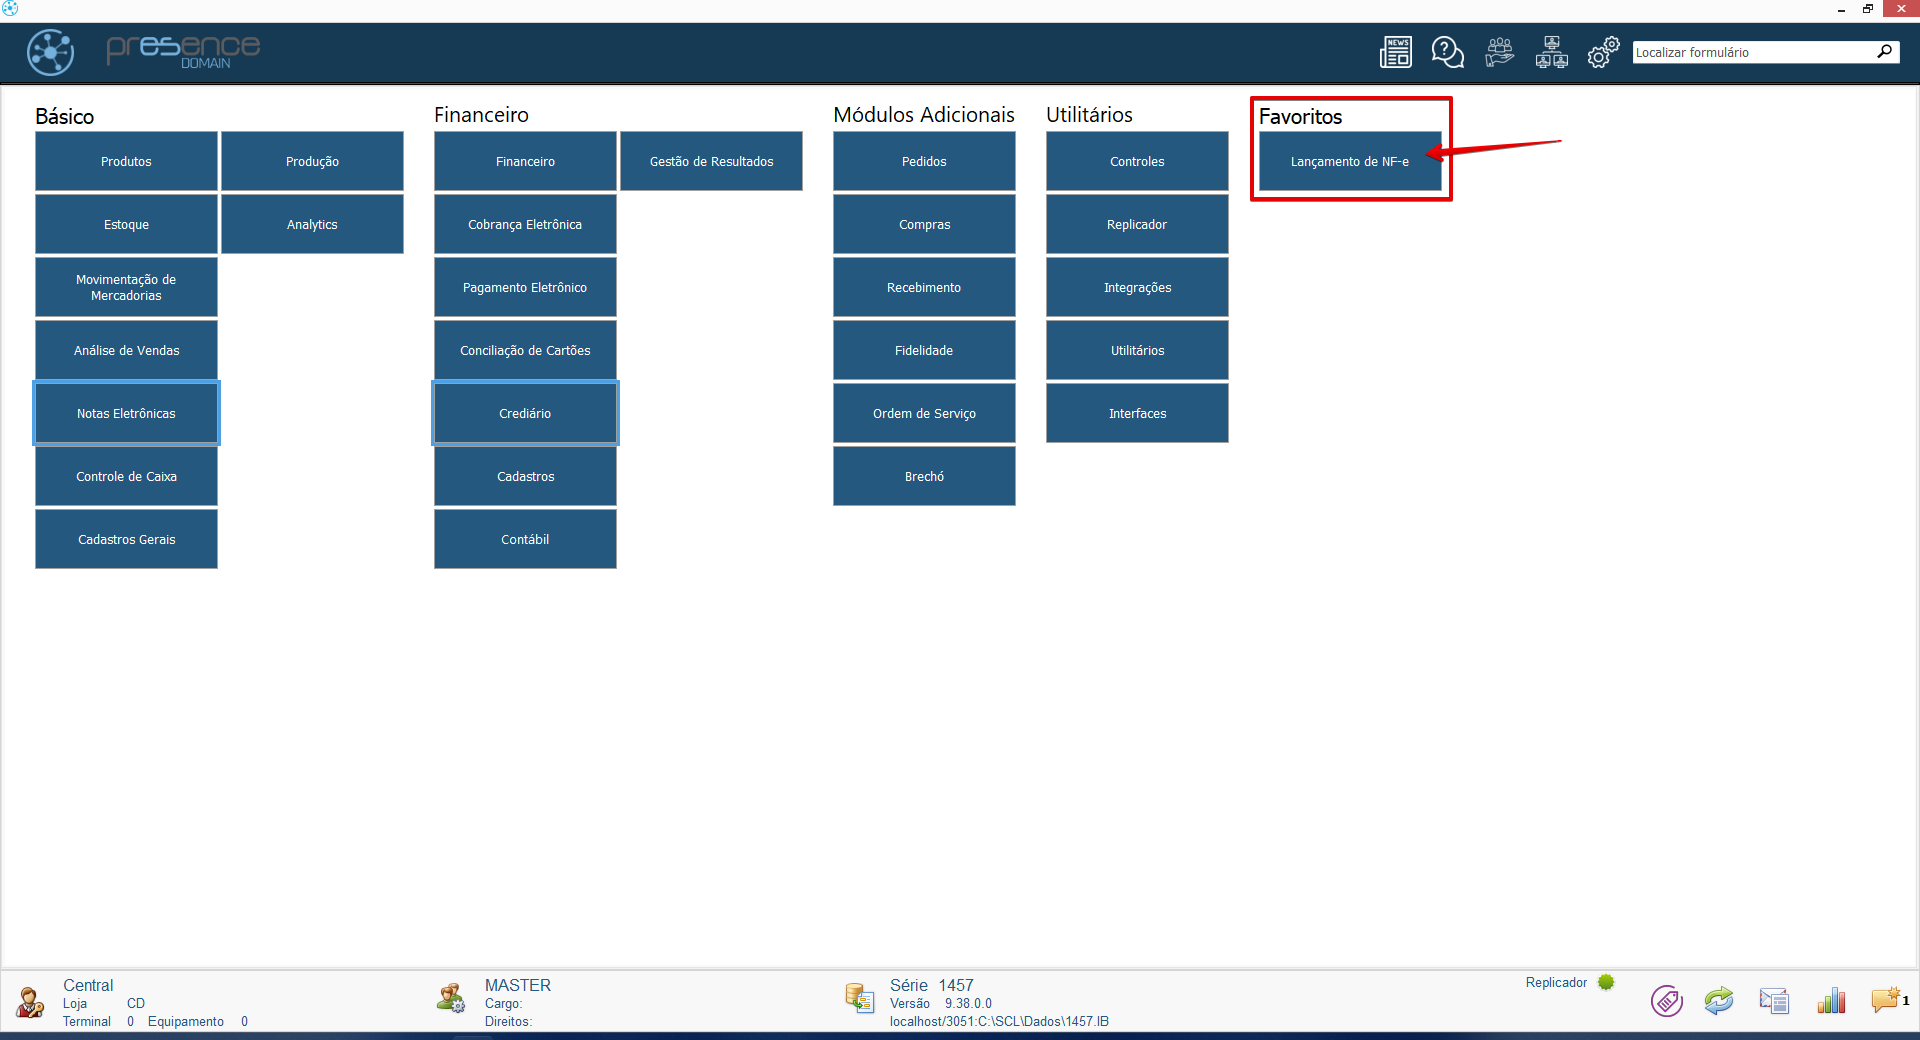Open Controle de Caixa
This screenshot has width=1920, height=1040.
click(x=126, y=476)
